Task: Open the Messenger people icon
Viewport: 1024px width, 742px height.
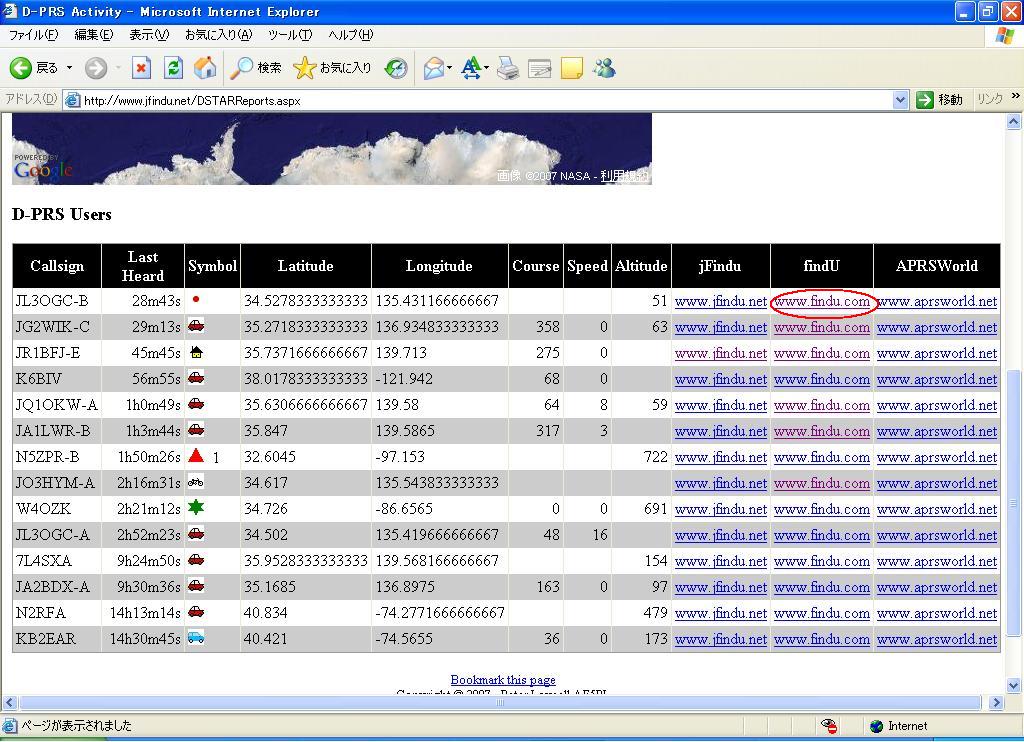Action: [x=604, y=67]
